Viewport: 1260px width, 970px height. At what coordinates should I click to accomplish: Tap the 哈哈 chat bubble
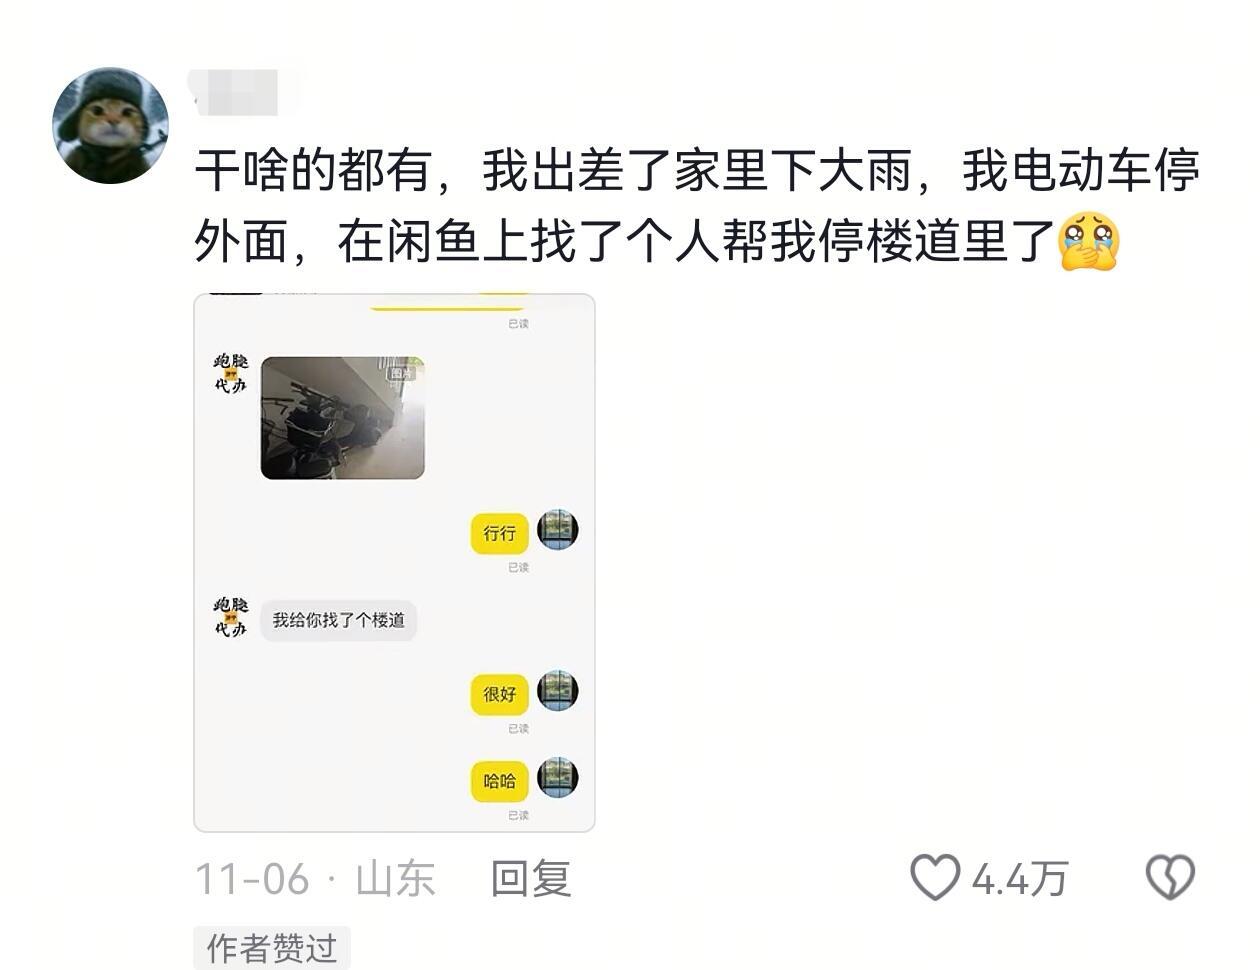[500, 782]
